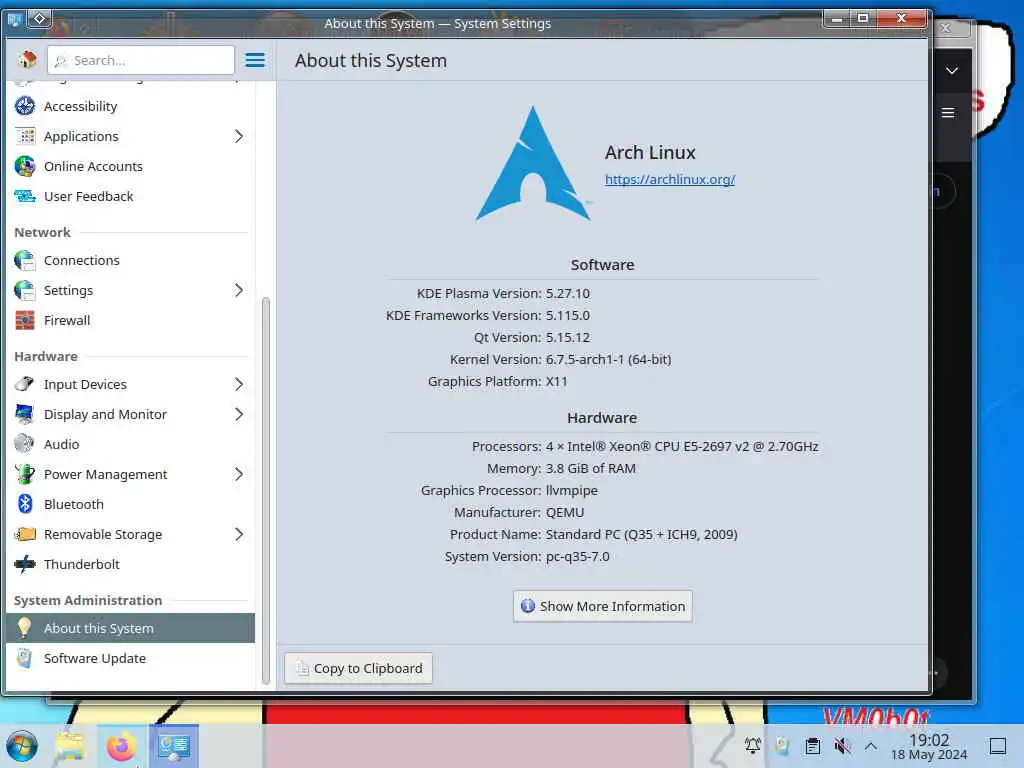
Task: Open Input Devices settings
Action: point(131,385)
